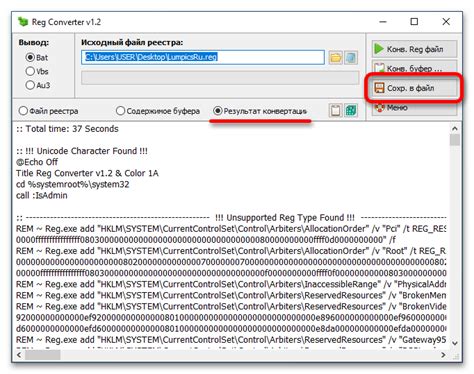Click the vertical scrollbar thumb
This screenshot has height=374, width=474.
455,140
